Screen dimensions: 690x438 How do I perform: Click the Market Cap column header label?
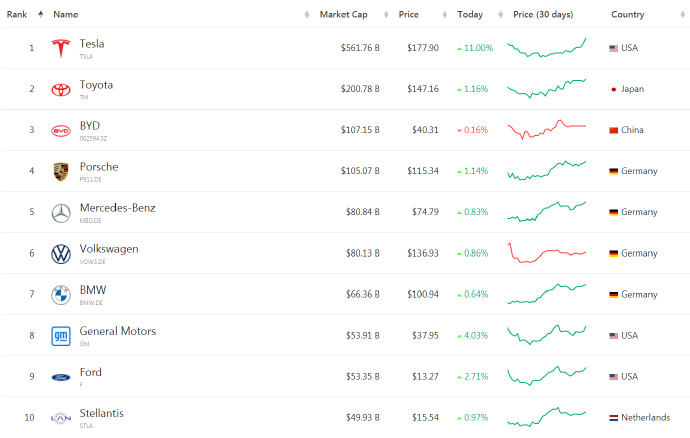pos(343,15)
